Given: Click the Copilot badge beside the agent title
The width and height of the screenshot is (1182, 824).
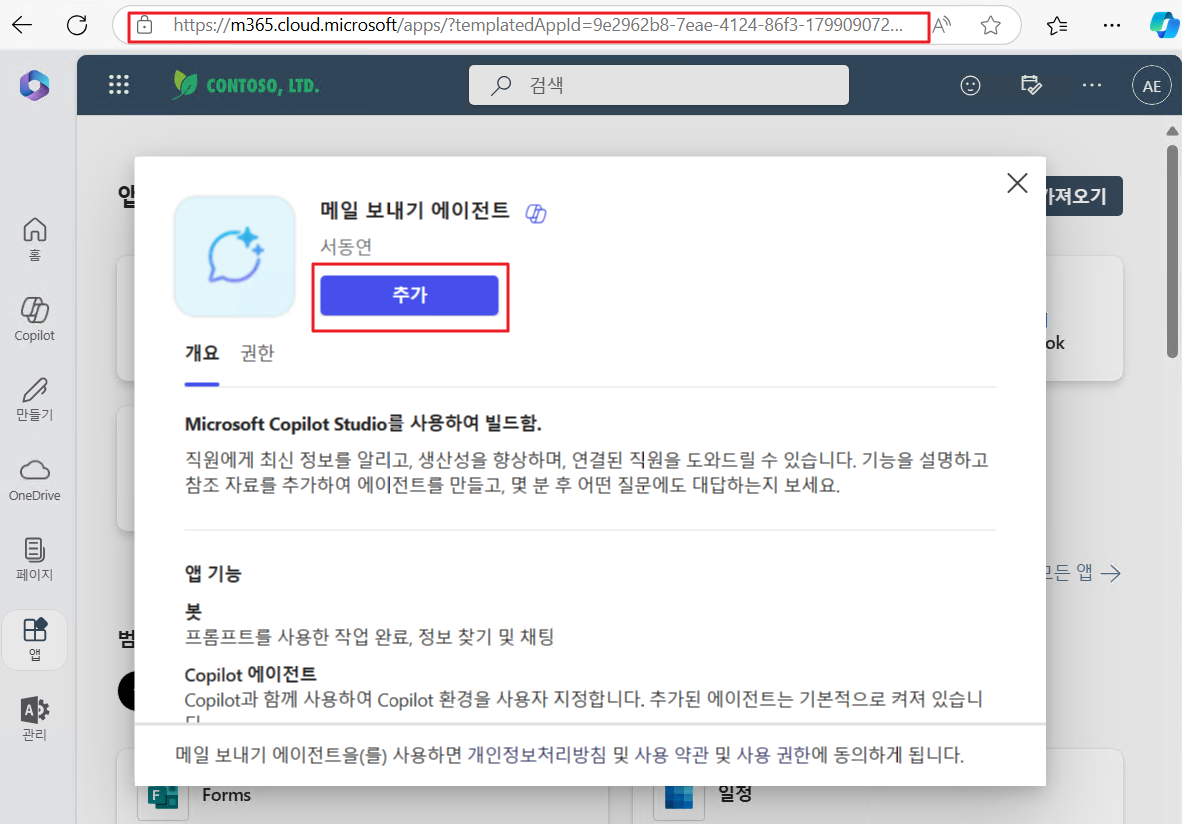Looking at the screenshot, I should coord(536,213).
